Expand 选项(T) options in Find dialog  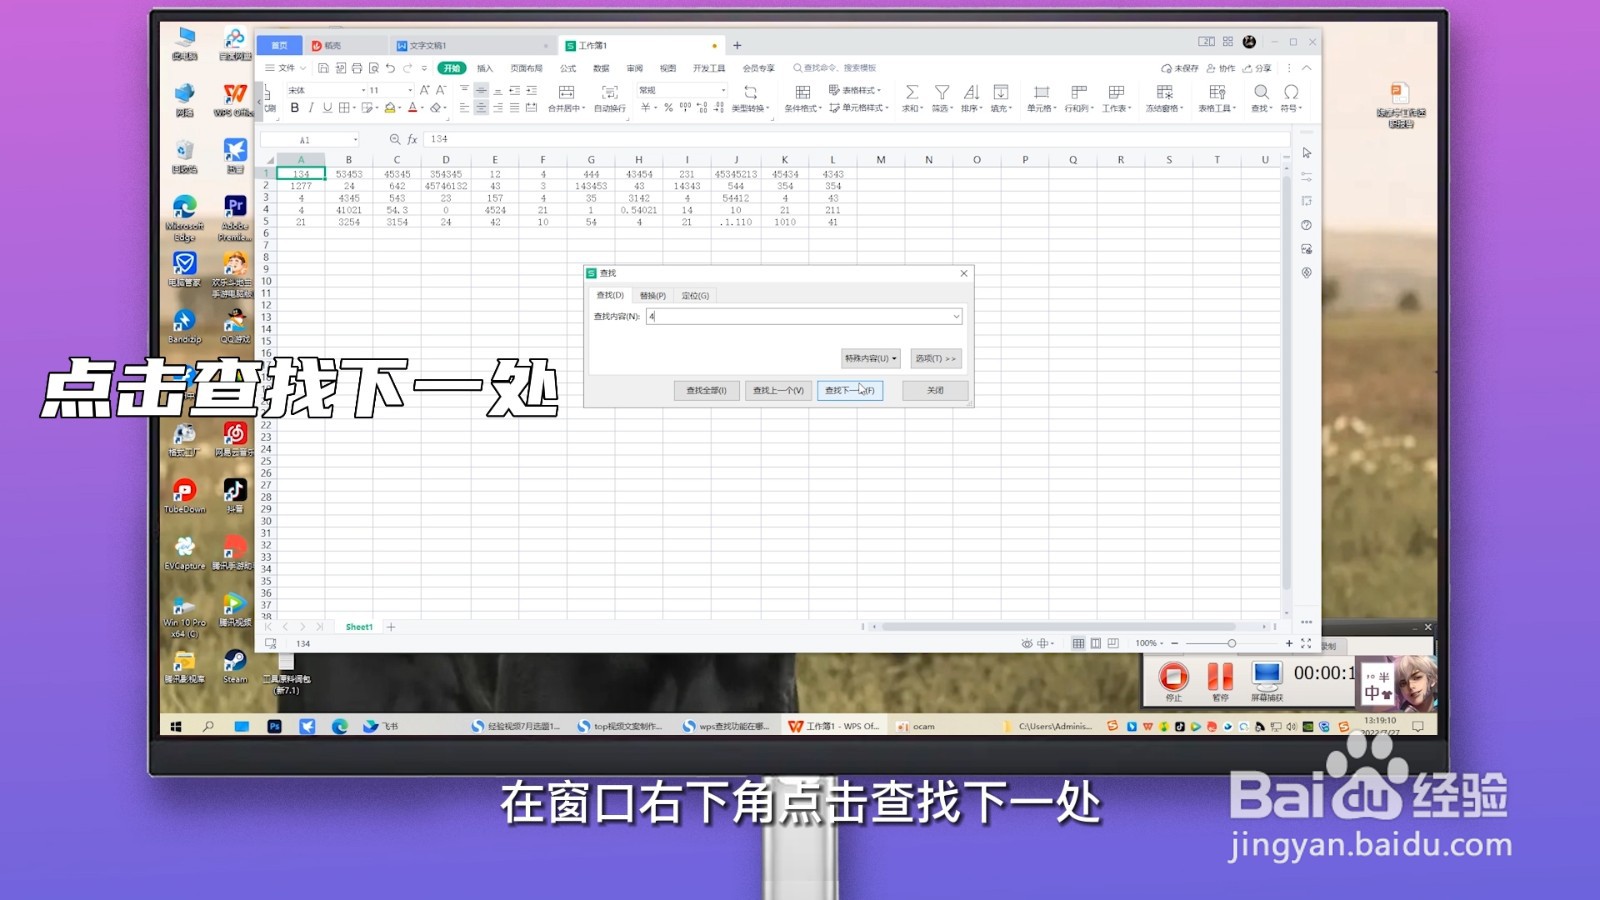coord(935,358)
